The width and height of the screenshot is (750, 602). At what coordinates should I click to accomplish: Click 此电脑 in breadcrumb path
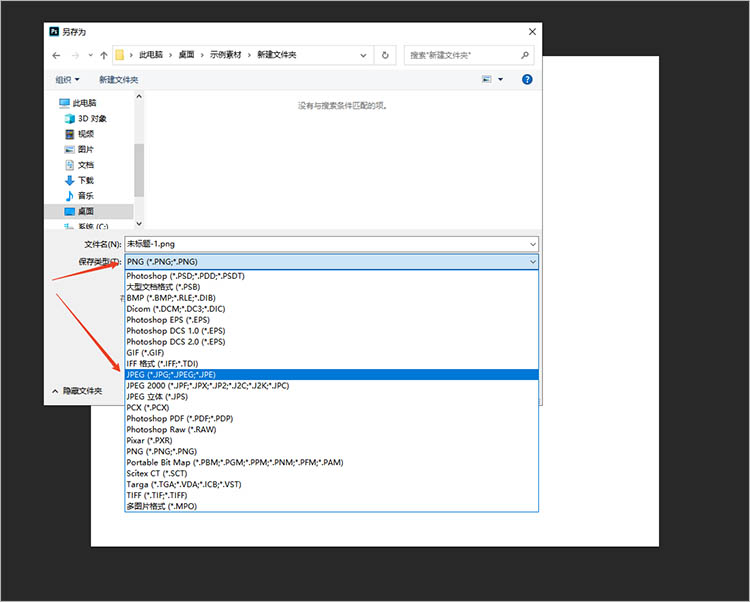pyautogui.click(x=151, y=55)
